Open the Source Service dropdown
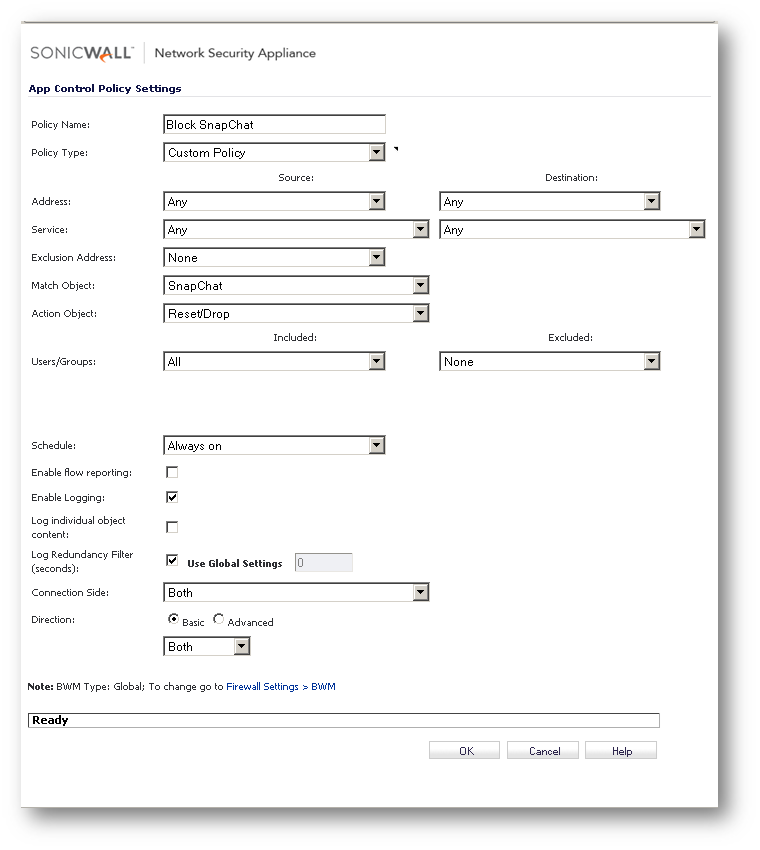 (x=296, y=229)
